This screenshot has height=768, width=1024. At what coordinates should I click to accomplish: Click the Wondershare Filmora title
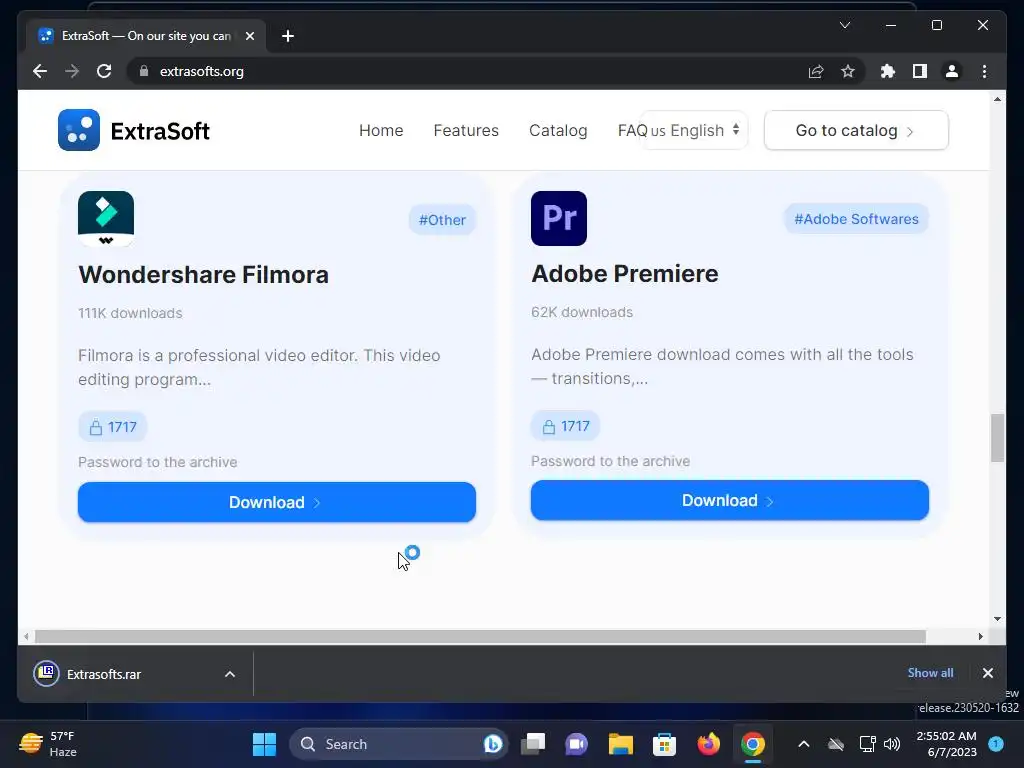point(203,275)
